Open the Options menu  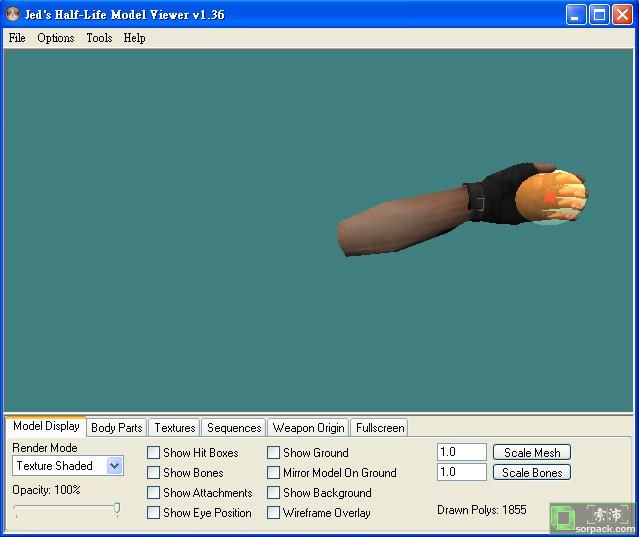tap(56, 38)
